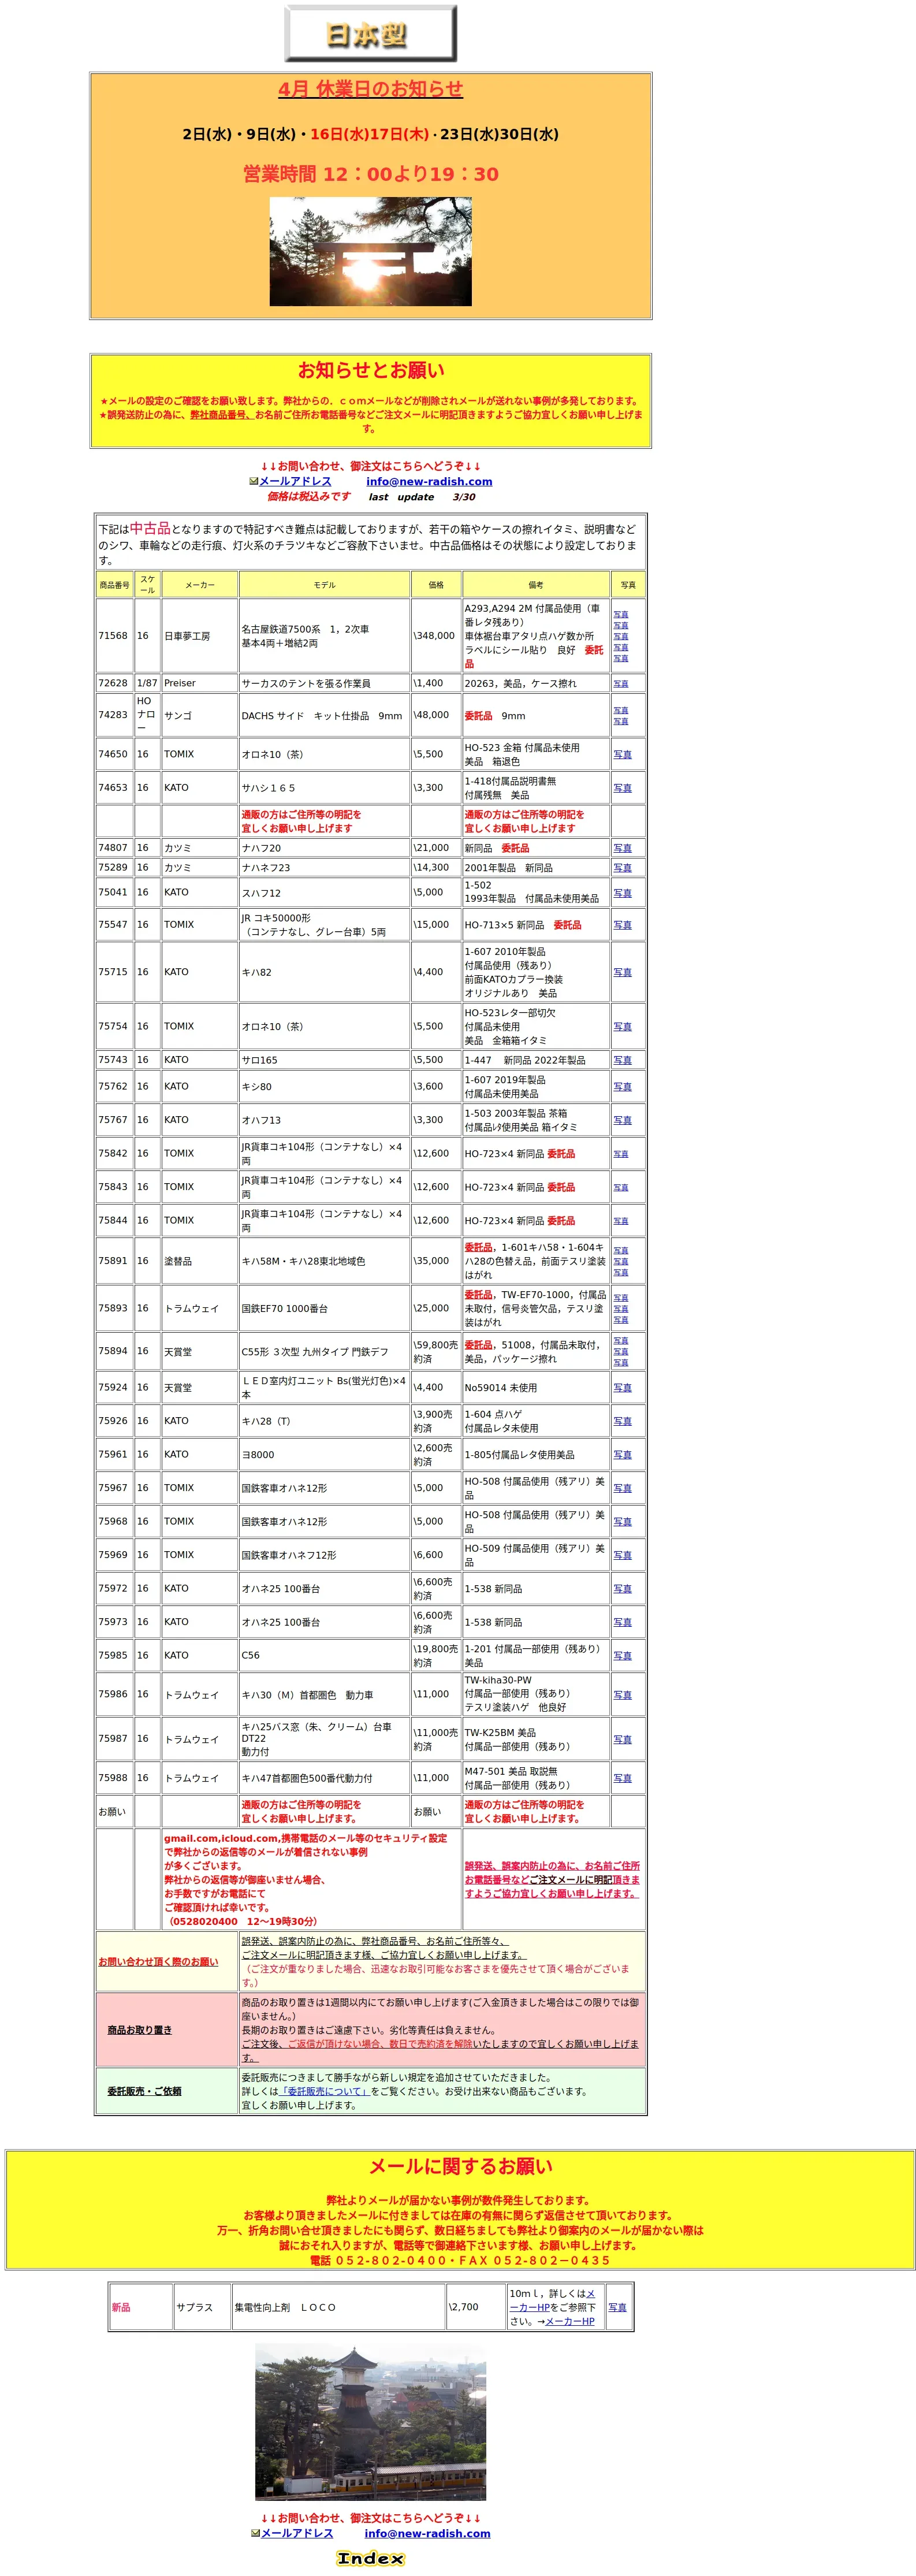Click the DACHS サイド キット仕掛品 cell
The width and height of the screenshot is (916, 2576).
pyautogui.click(x=325, y=716)
